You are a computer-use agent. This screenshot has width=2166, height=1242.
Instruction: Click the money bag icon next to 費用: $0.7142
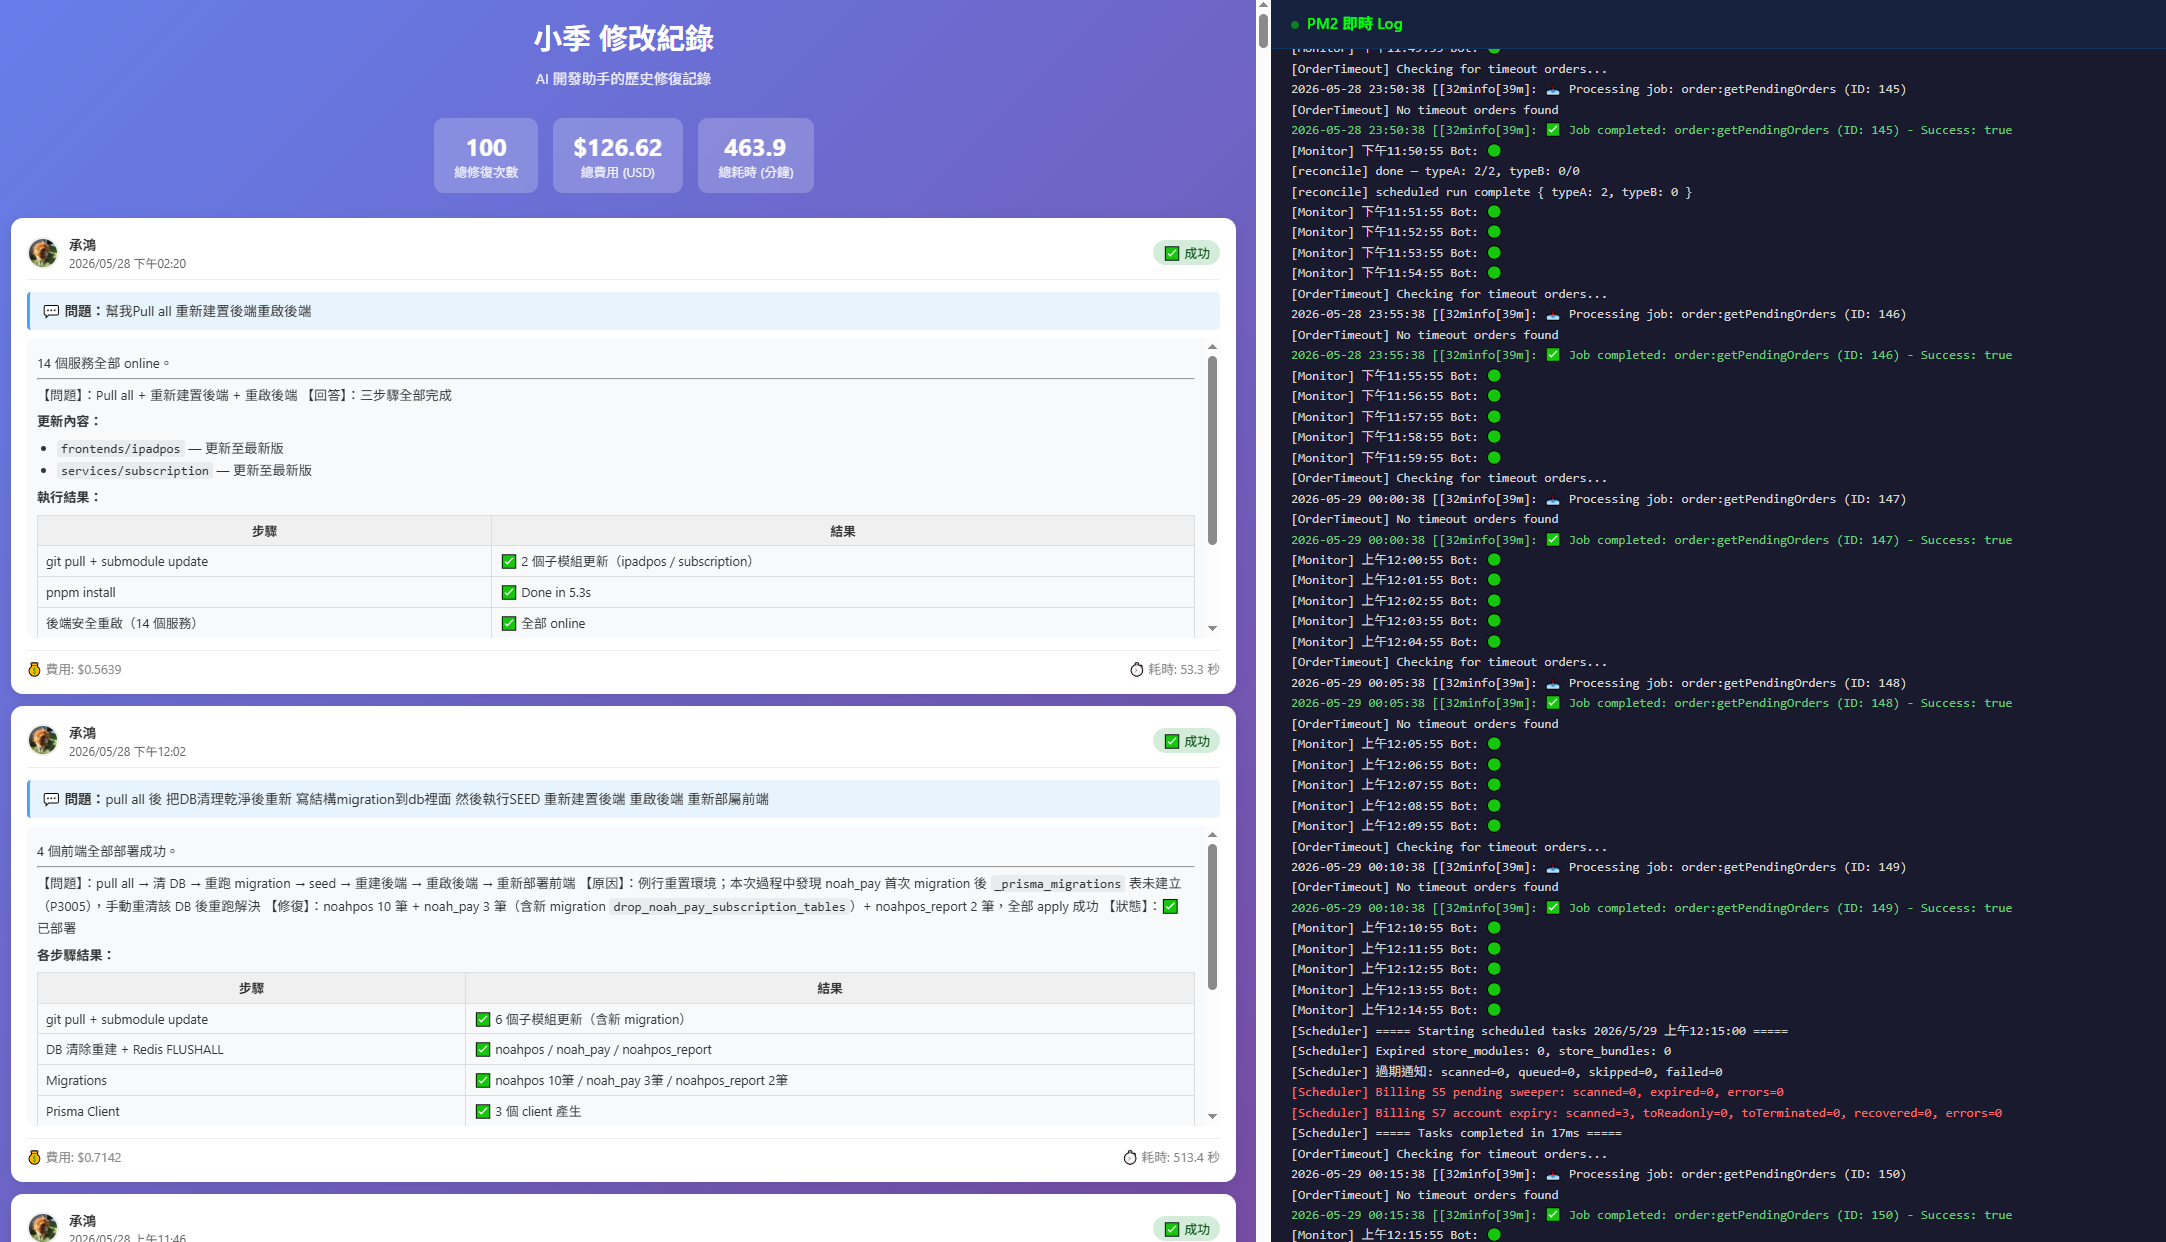coord(34,1157)
